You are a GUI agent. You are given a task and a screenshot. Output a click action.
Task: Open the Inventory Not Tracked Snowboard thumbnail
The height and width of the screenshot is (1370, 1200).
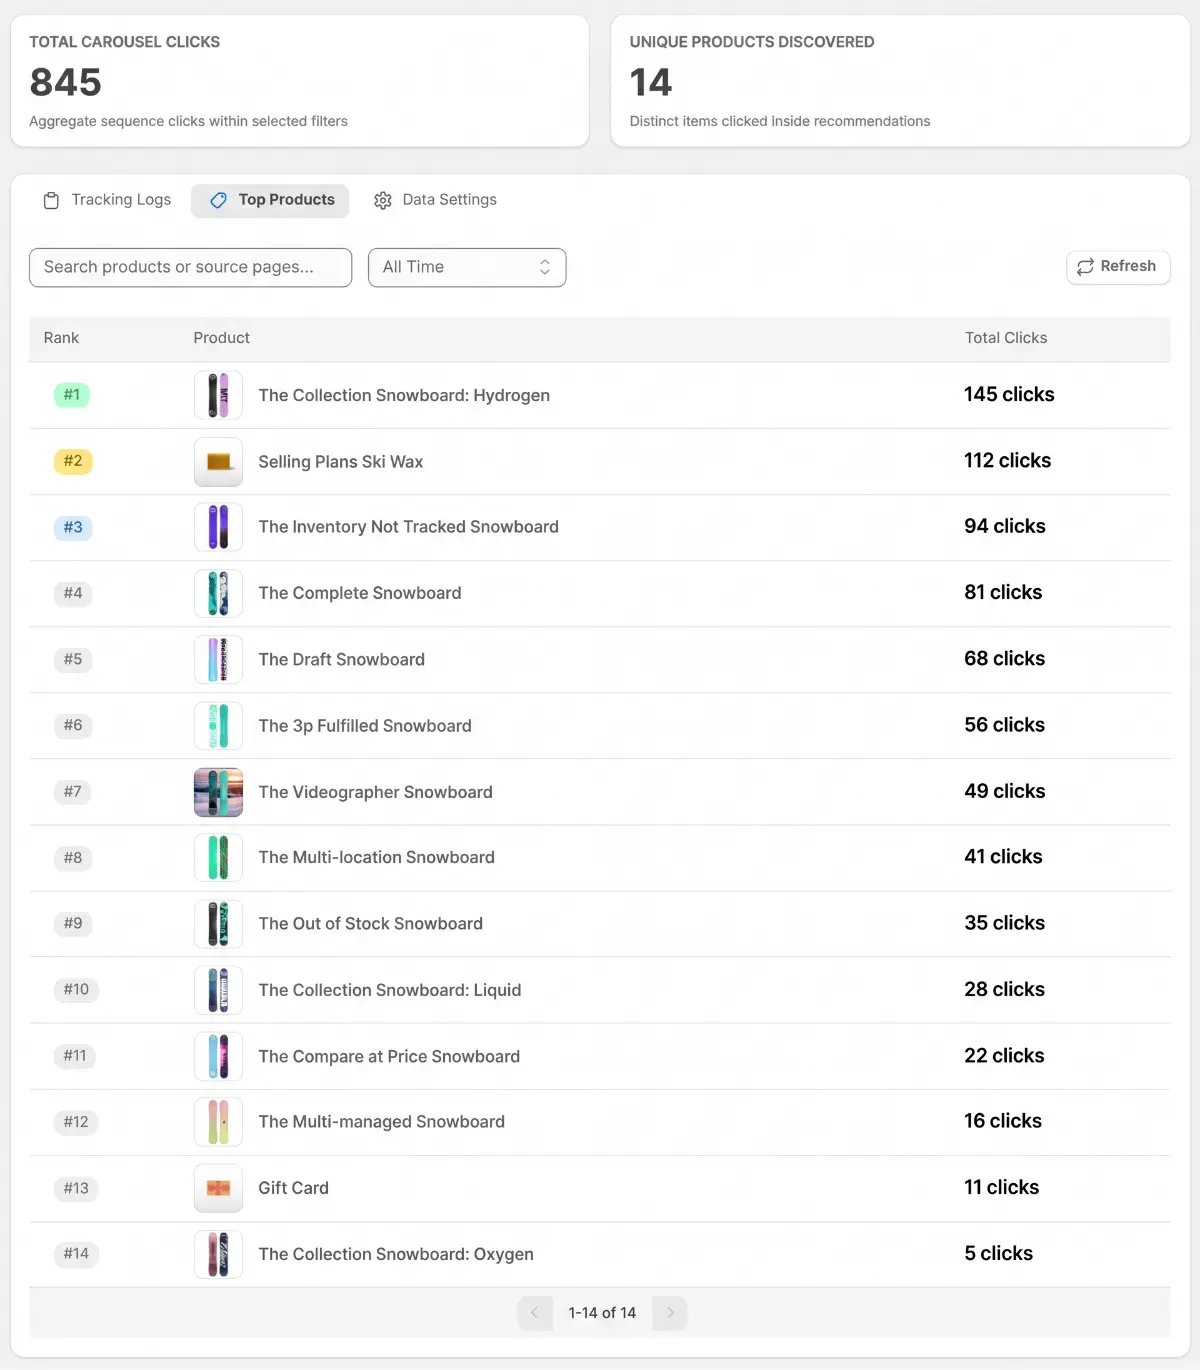coord(218,527)
